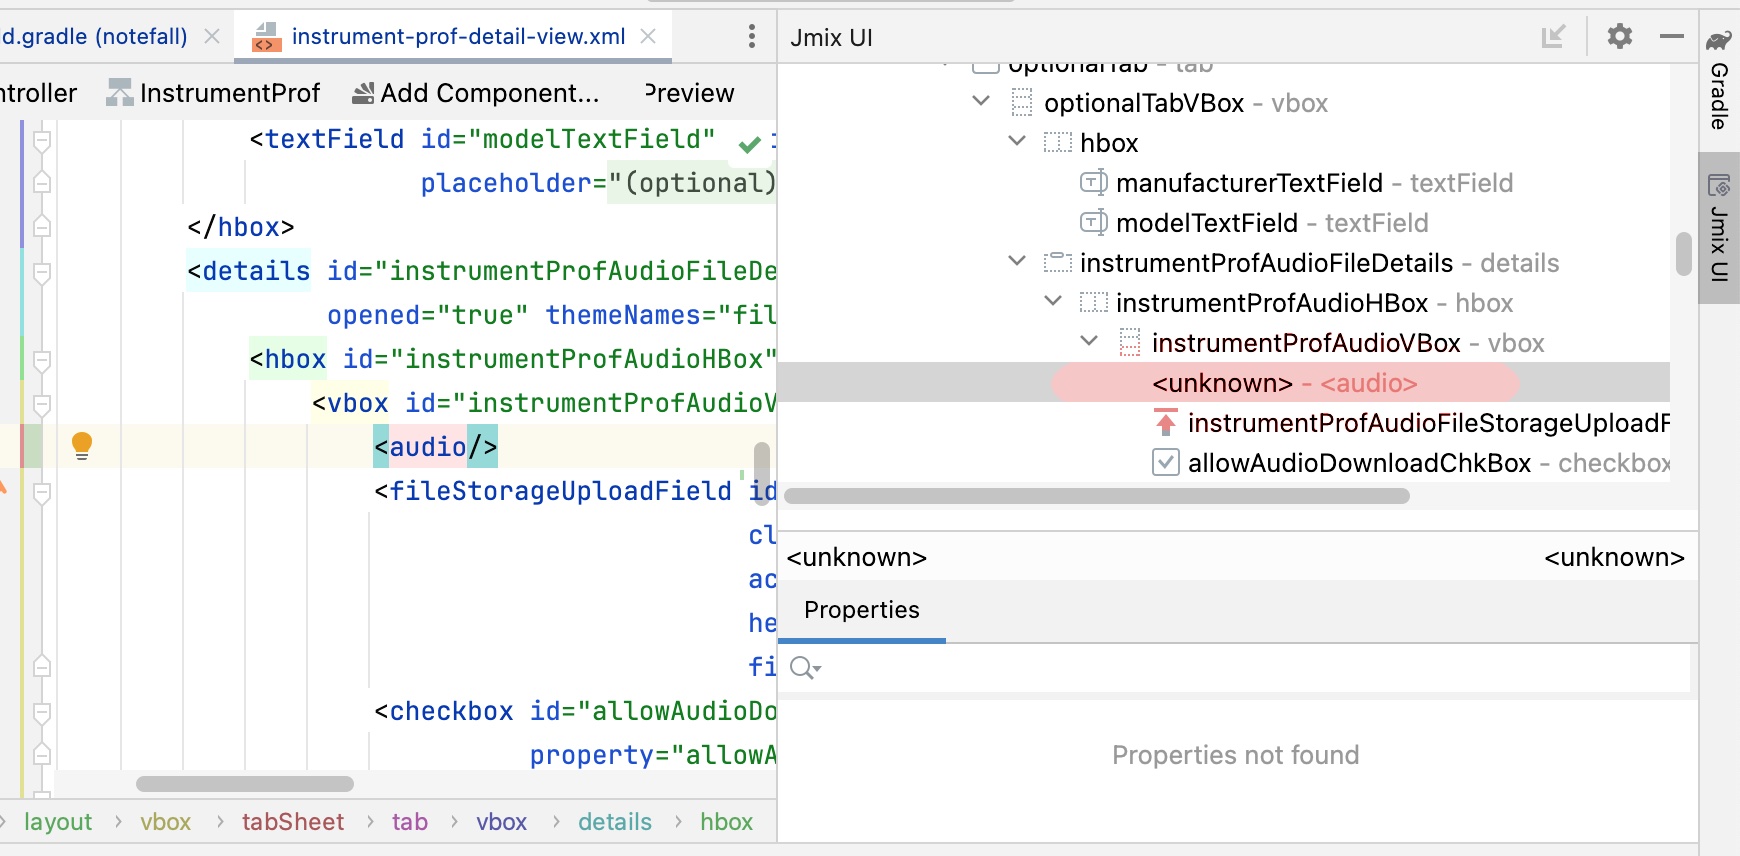Click the details icon beside instrumentProfAudioFileDetails
1740x856 pixels.
tap(1058, 263)
